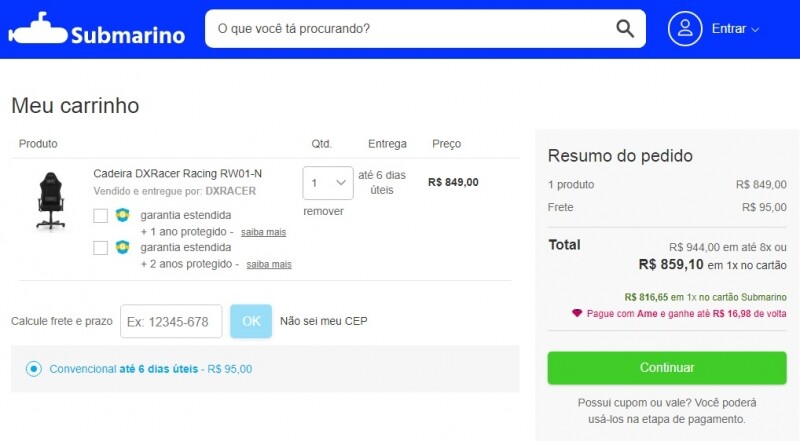Click the 2-year warranty shield icon
The width and height of the screenshot is (800, 441).
(x=123, y=247)
